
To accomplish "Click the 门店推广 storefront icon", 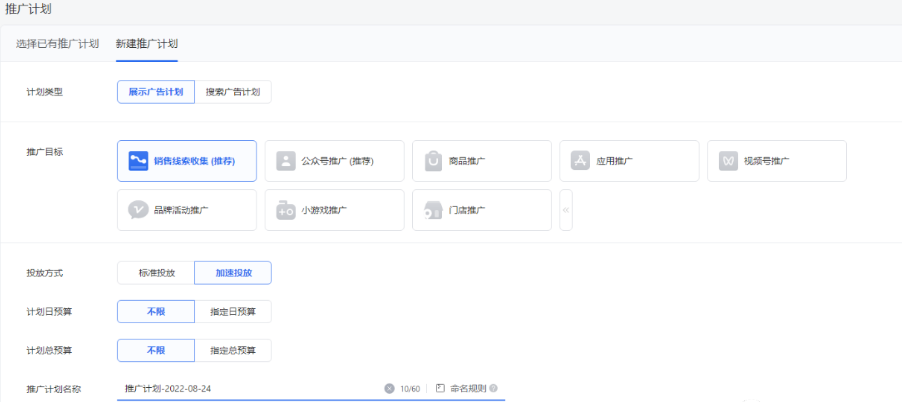I will click(x=433, y=210).
